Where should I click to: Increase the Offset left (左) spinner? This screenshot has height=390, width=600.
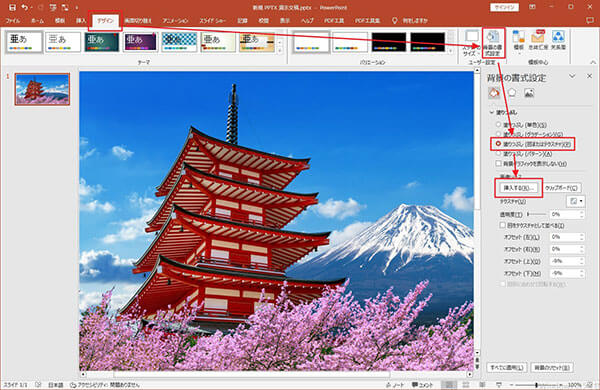[582, 235]
